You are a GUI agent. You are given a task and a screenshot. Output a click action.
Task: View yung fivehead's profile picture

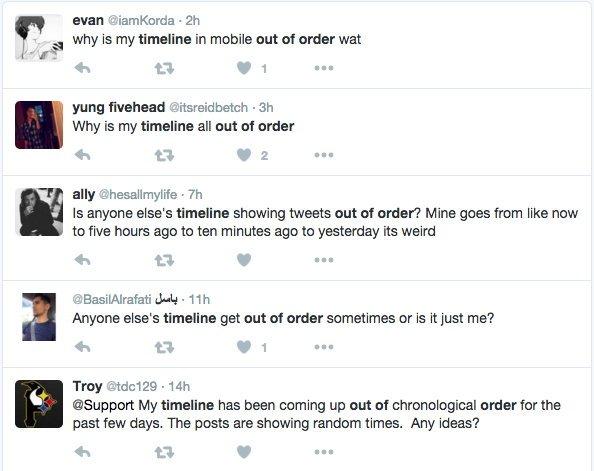coord(39,125)
